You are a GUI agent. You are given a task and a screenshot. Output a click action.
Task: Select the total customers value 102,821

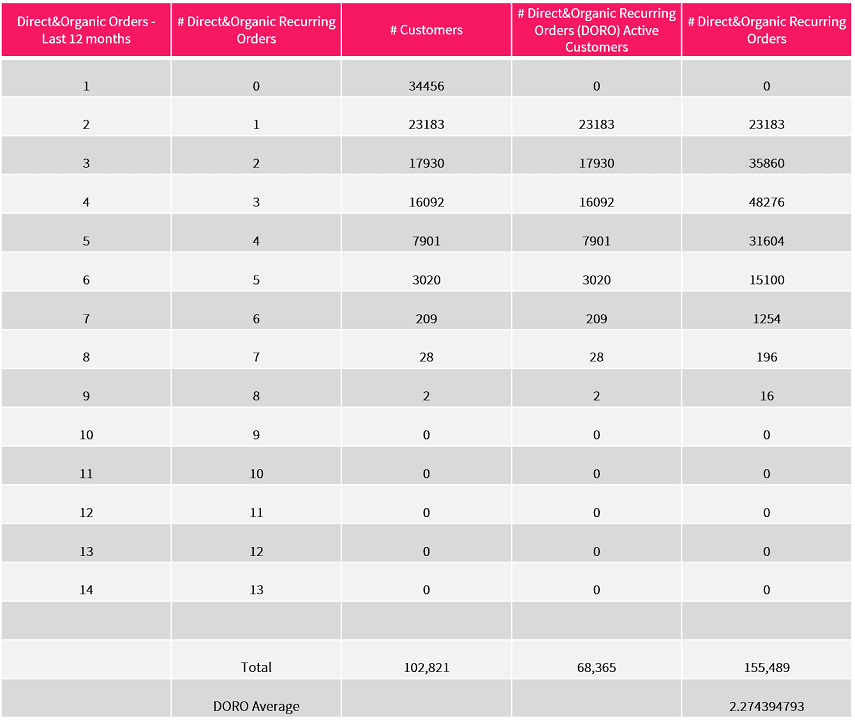pos(426,667)
